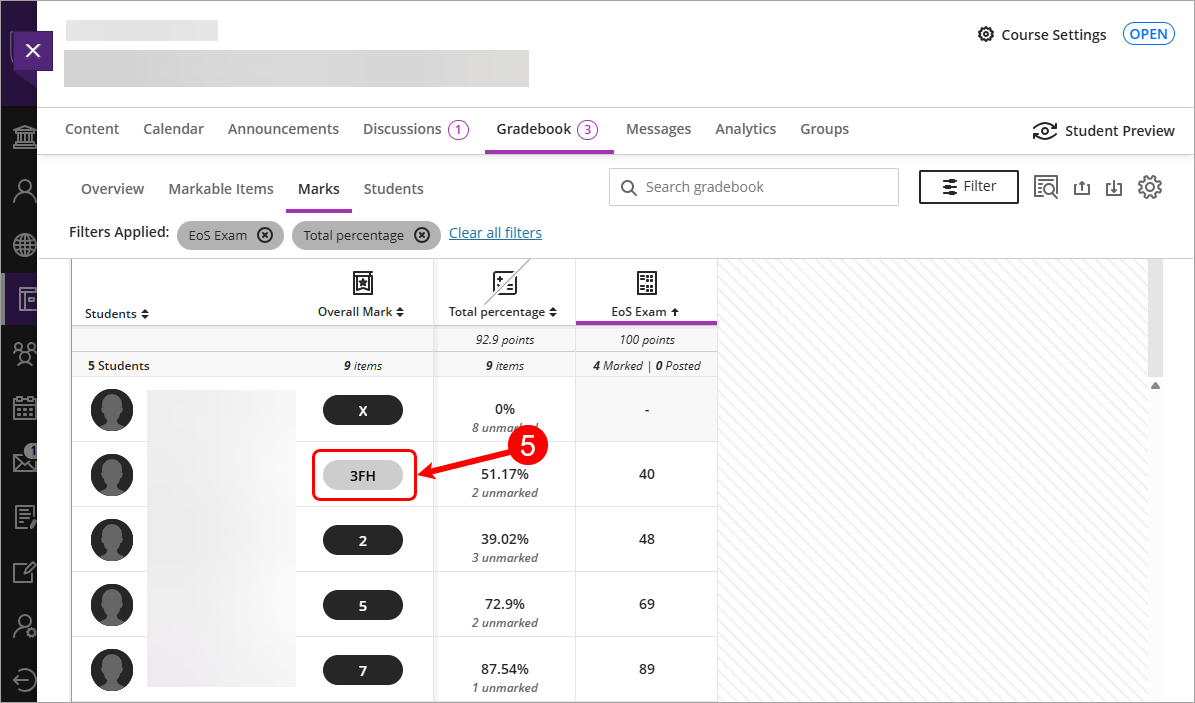The image size is (1195, 703).
Task: Toggle the course OPEN status badge
Action: point(1148,34)
